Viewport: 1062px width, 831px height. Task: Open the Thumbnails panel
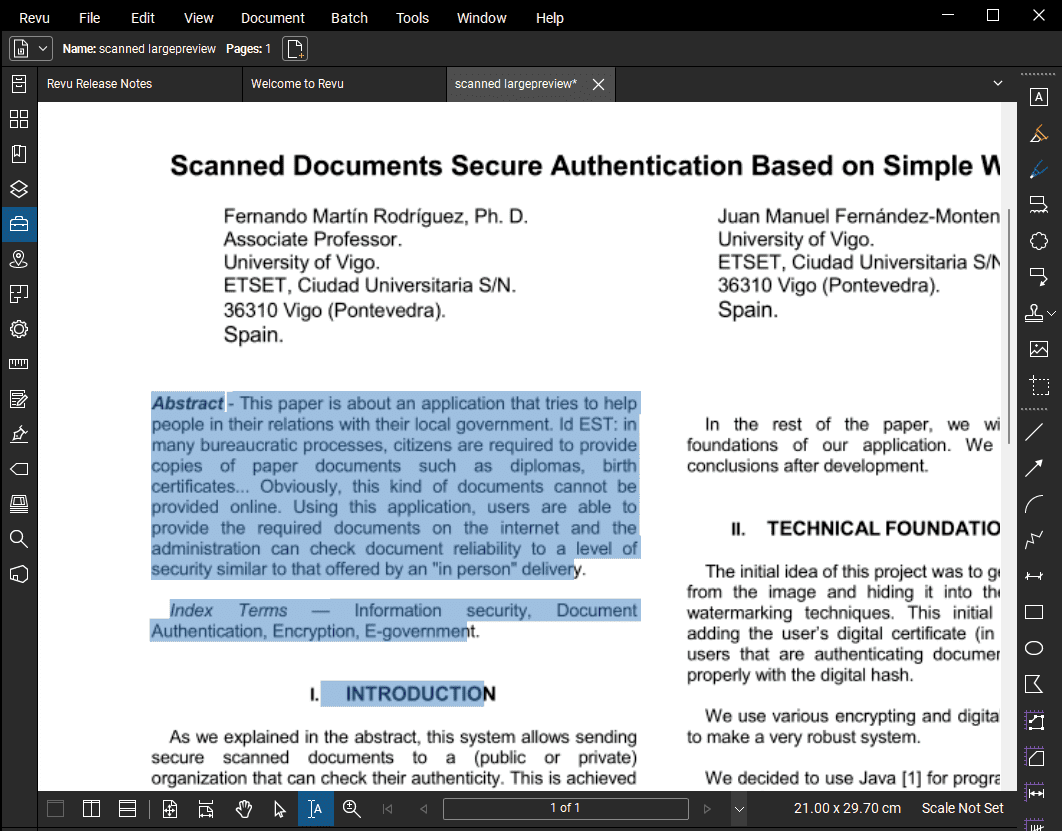(18, 119)
